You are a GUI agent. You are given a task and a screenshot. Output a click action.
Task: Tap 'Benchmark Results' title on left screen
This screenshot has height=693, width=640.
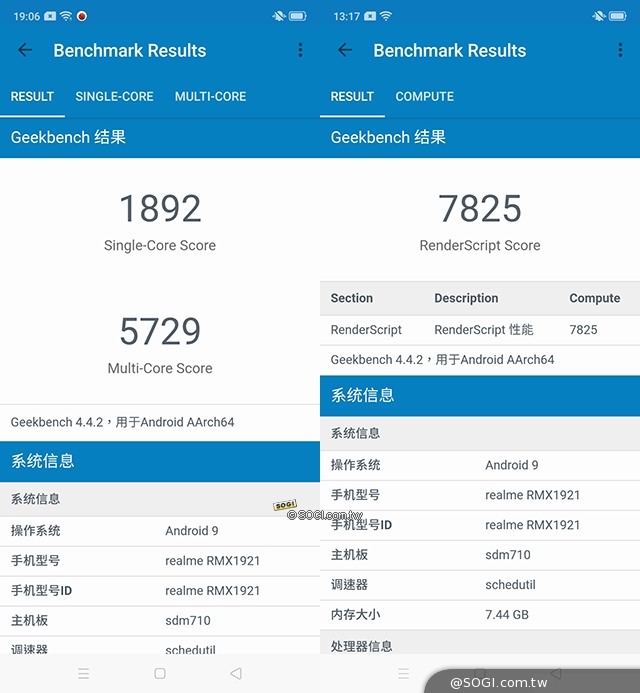130,50
